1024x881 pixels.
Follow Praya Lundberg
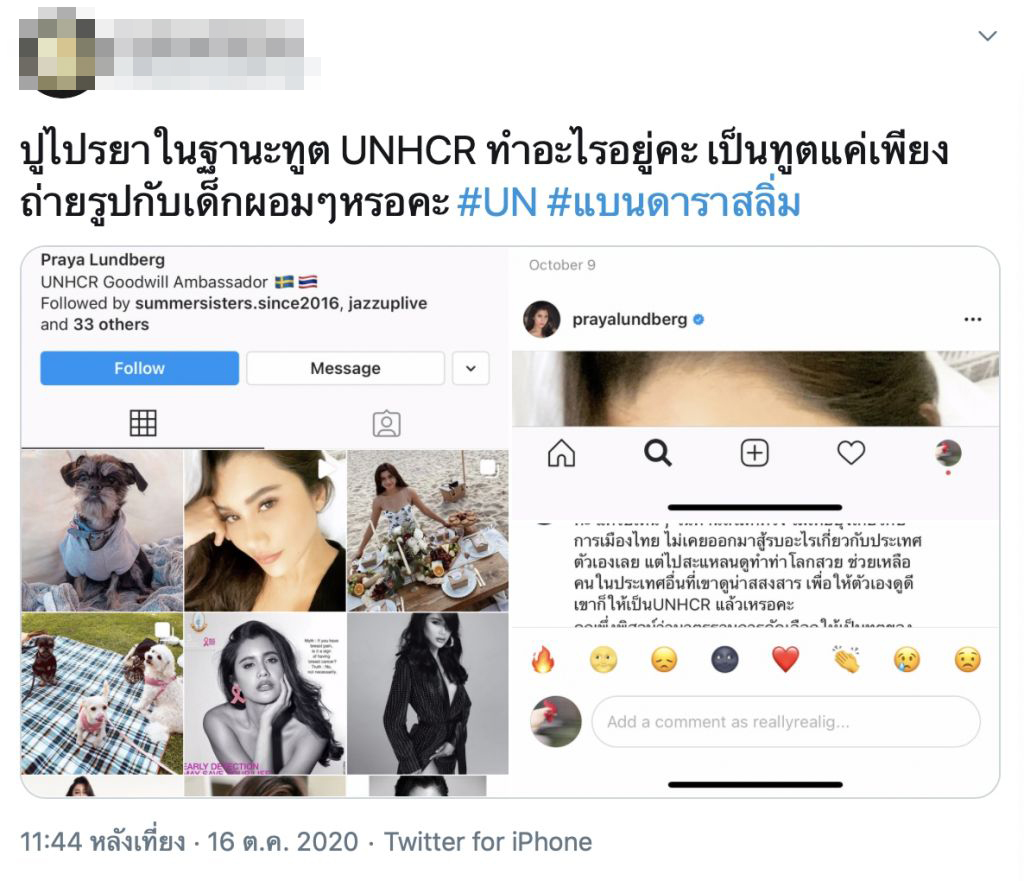pos(139,368)
